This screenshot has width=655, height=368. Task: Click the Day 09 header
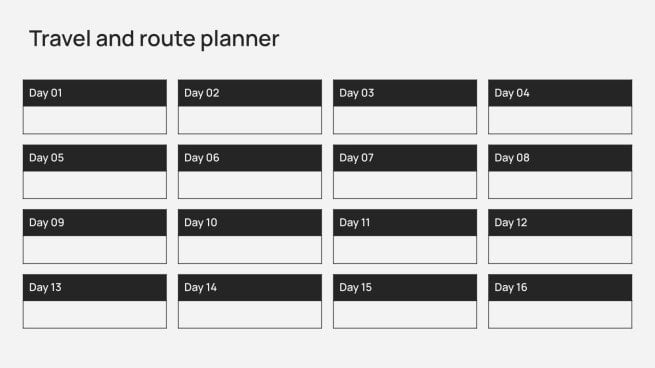(x=95, y=222)
